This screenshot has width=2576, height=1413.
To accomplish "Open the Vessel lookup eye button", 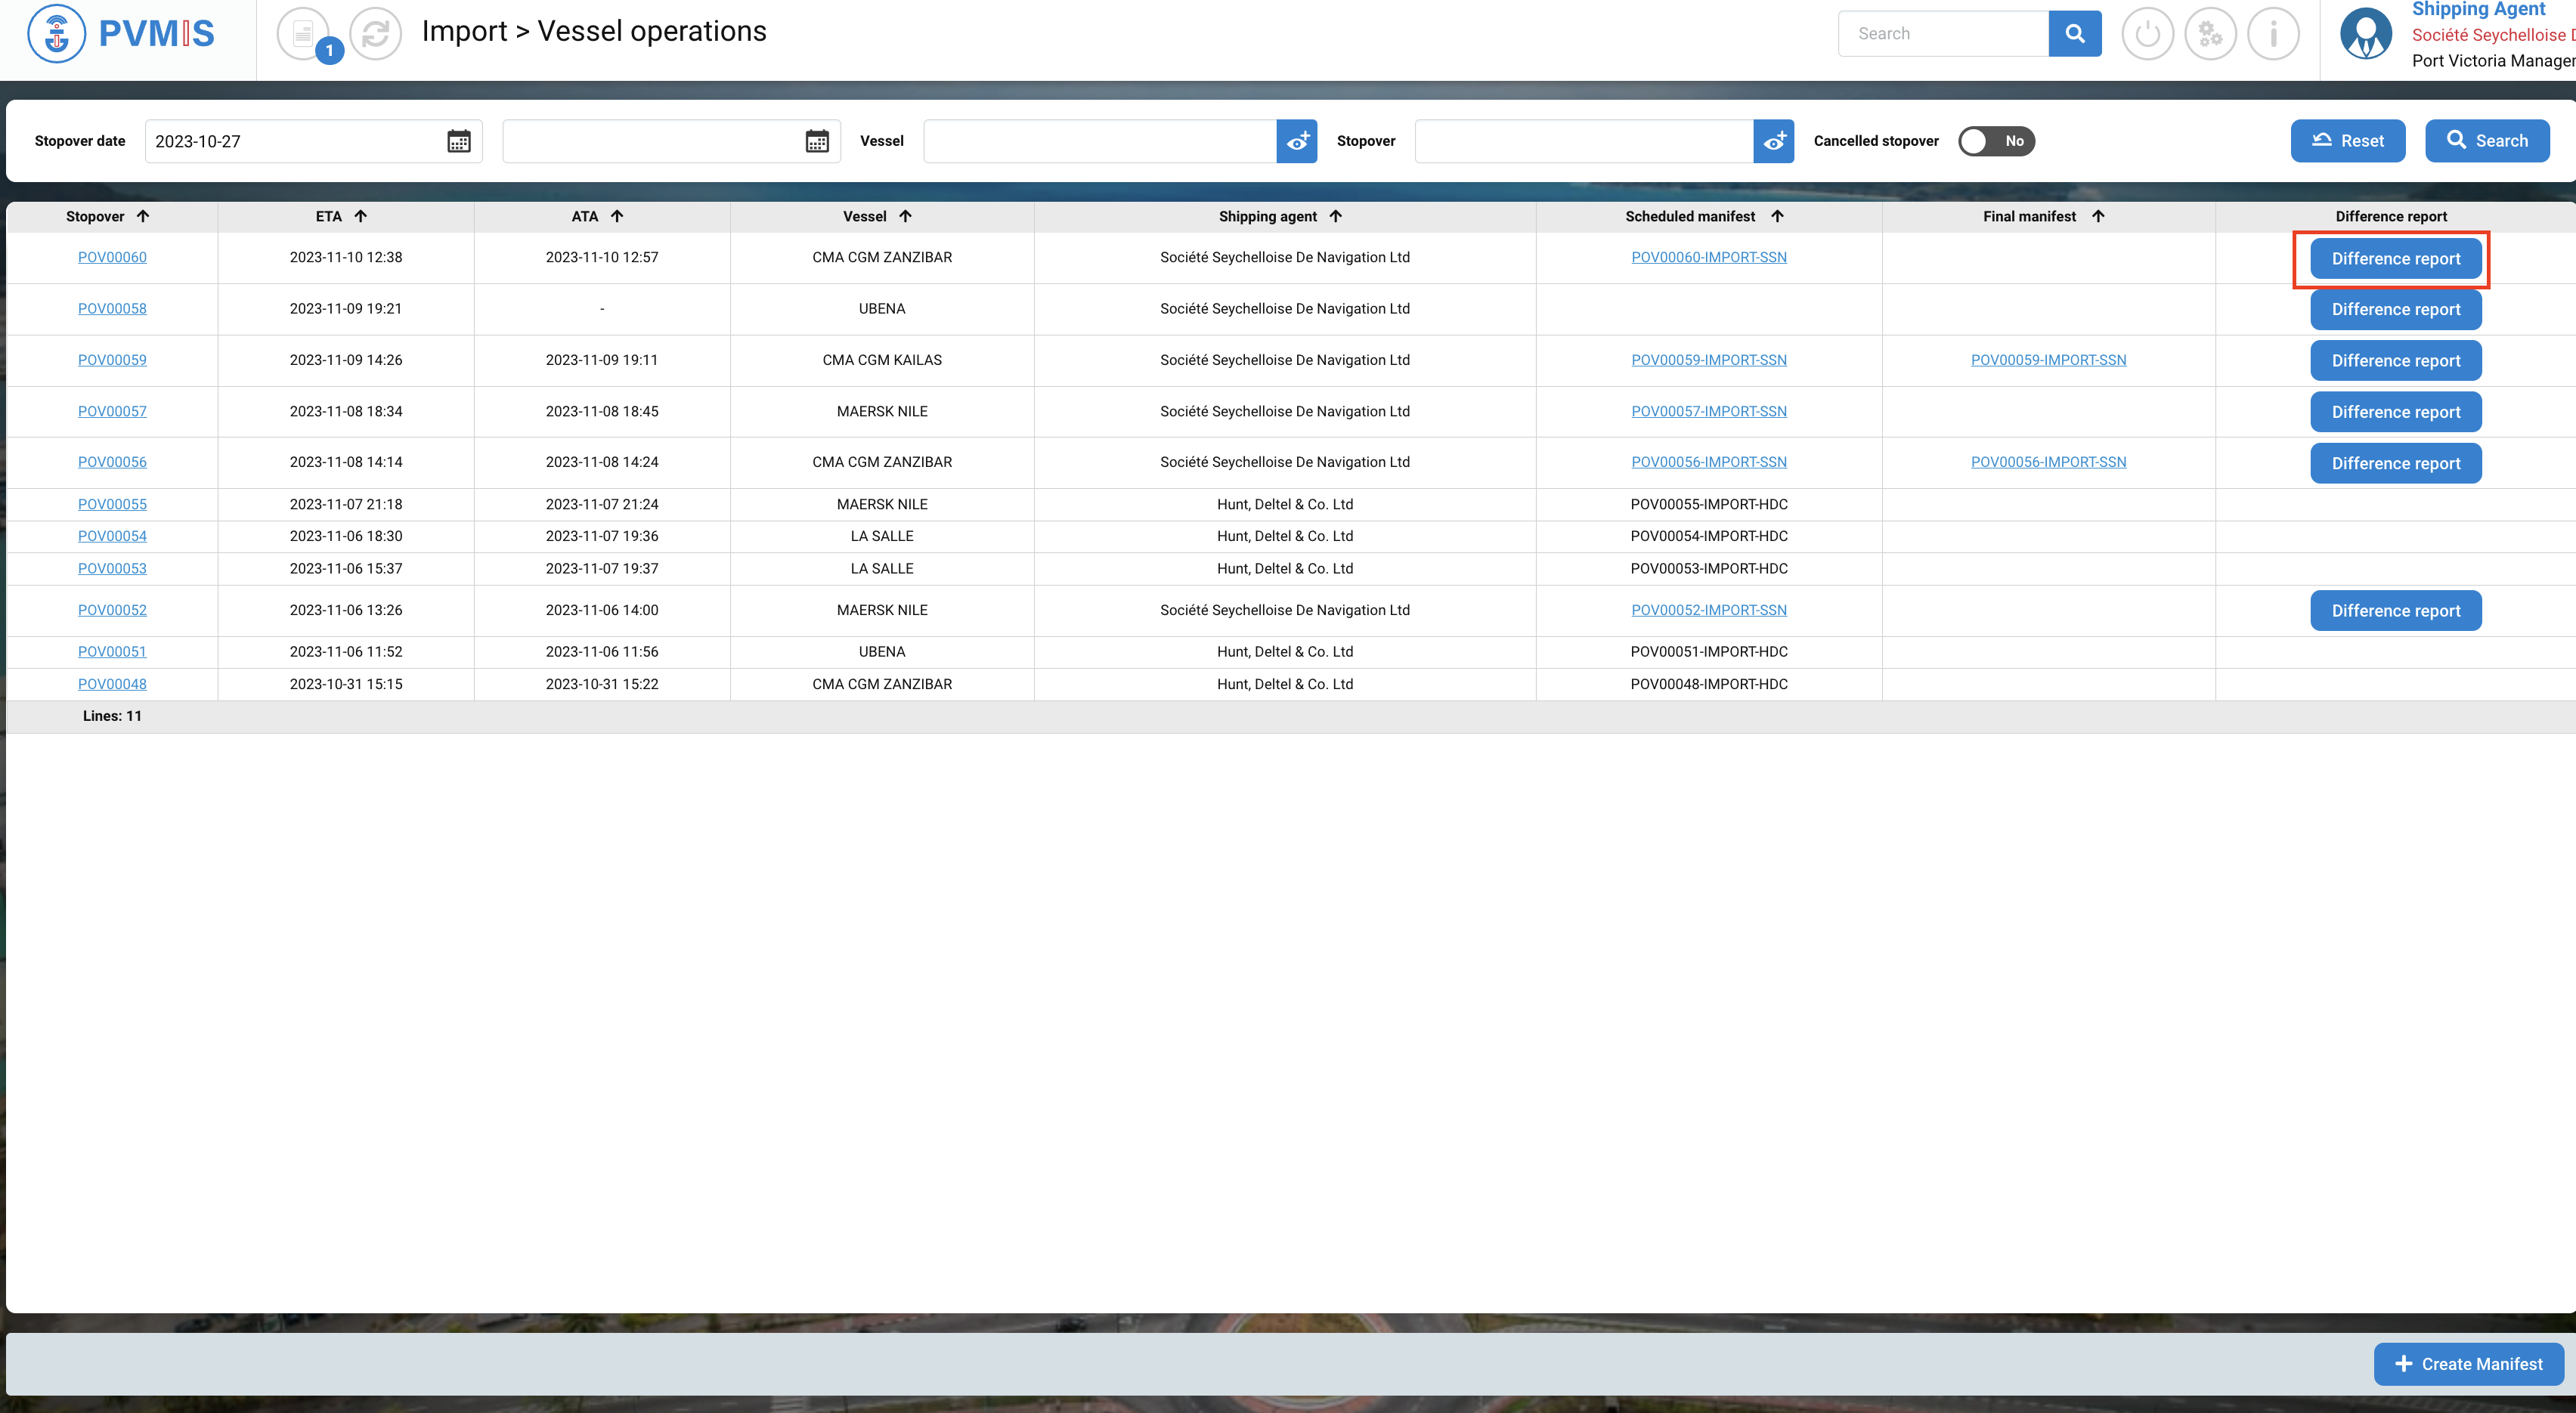I will coord(1297,141).
